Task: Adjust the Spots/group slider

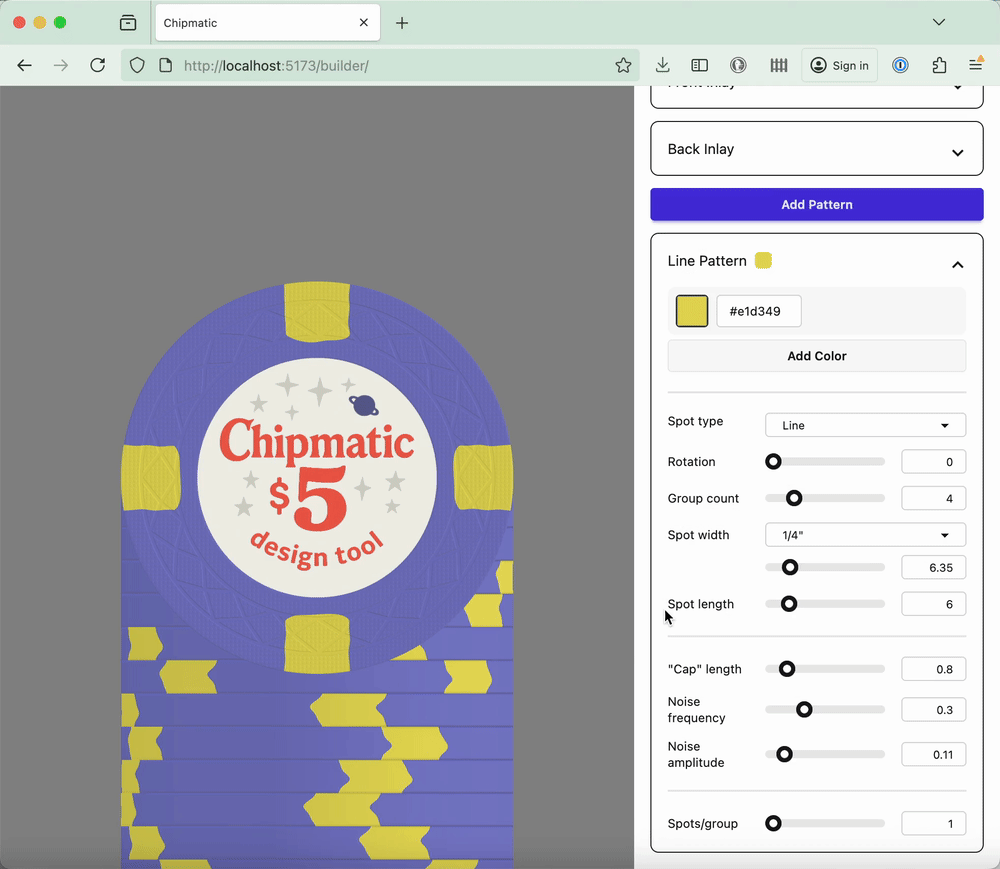Action: pos(825,824)
